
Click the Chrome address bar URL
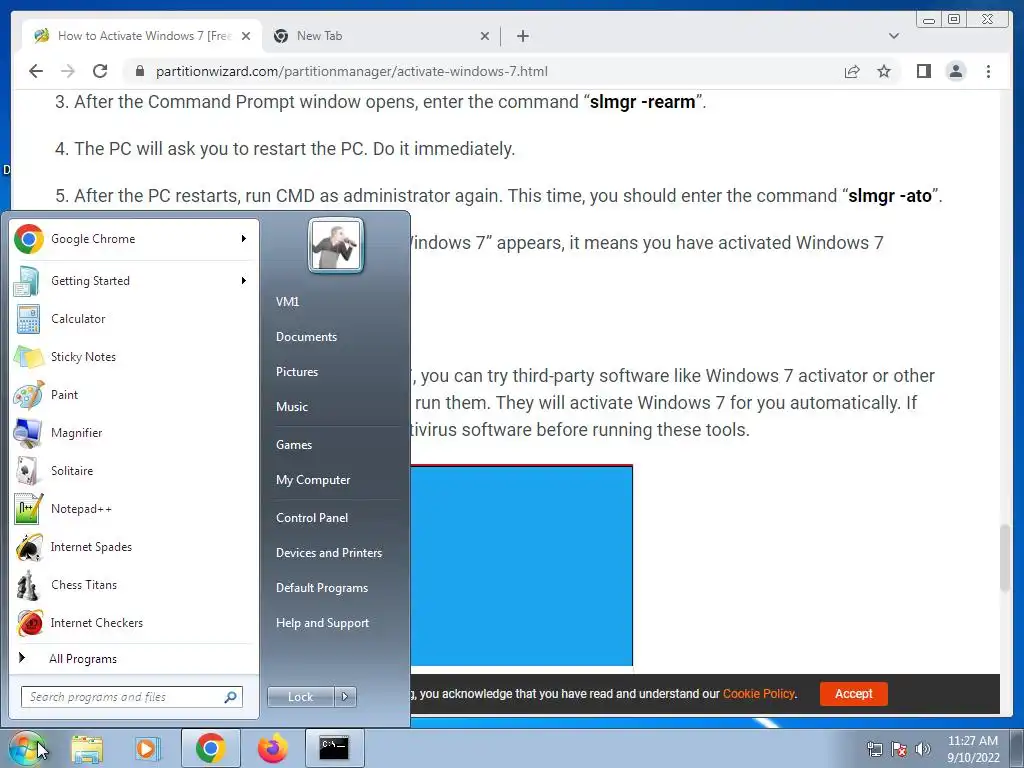(351, 71)
